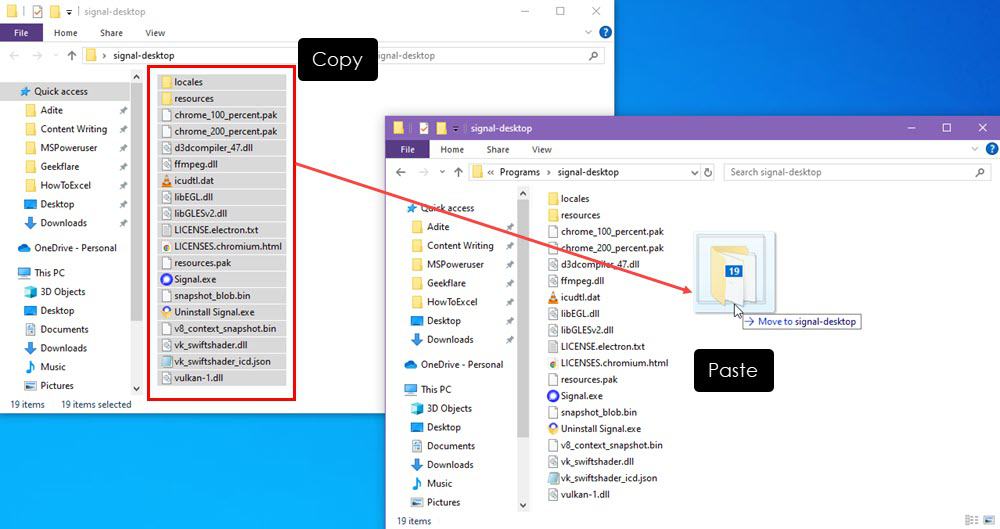Select libGLESv2.dll in front window
1000x529 pixels.
click(x=580, y=331)
